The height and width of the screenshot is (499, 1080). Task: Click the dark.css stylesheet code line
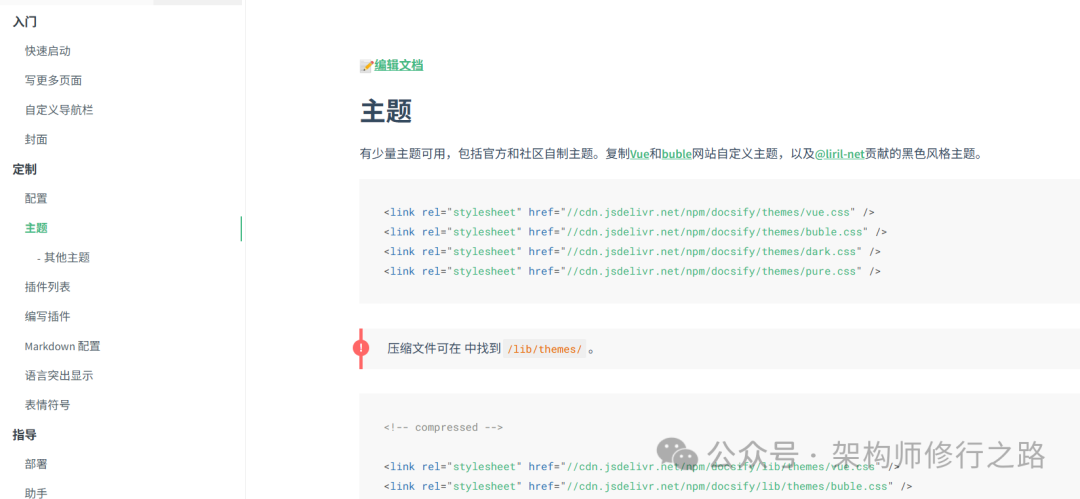click(x=632, y=252)
